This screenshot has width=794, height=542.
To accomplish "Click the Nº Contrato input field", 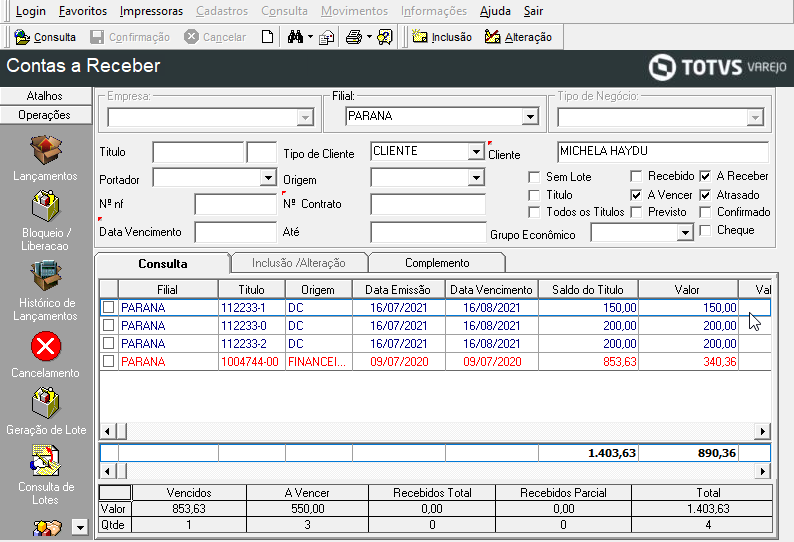I will (428, 204).
